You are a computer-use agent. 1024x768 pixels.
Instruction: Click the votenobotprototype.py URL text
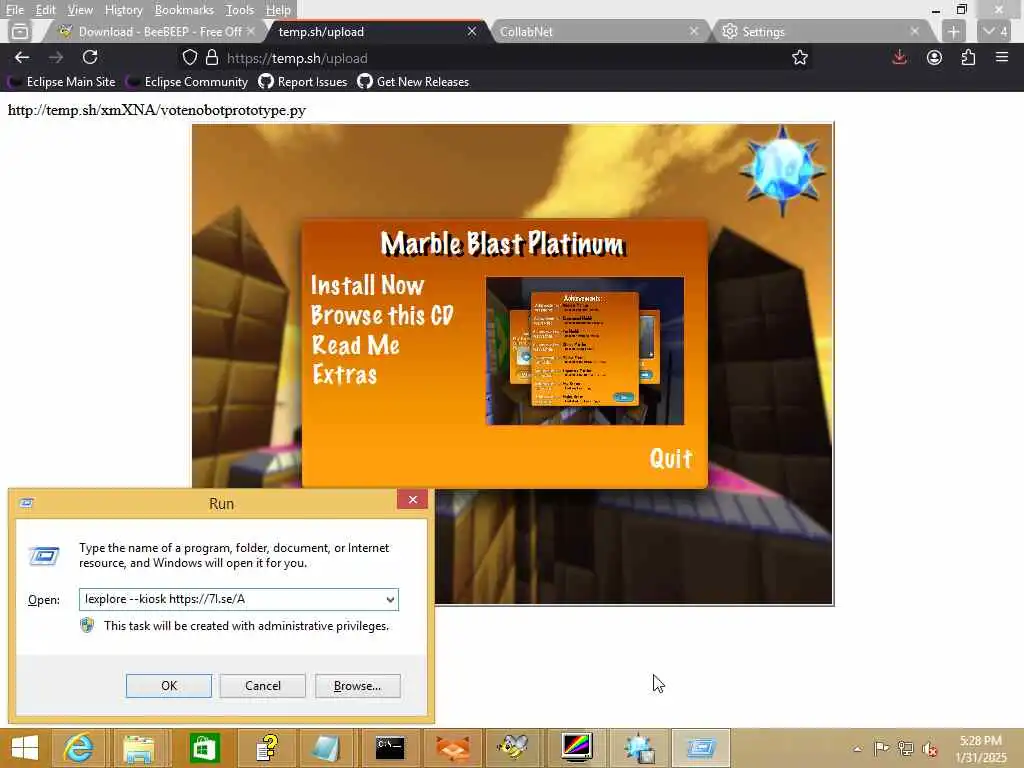tap(157, 110)
